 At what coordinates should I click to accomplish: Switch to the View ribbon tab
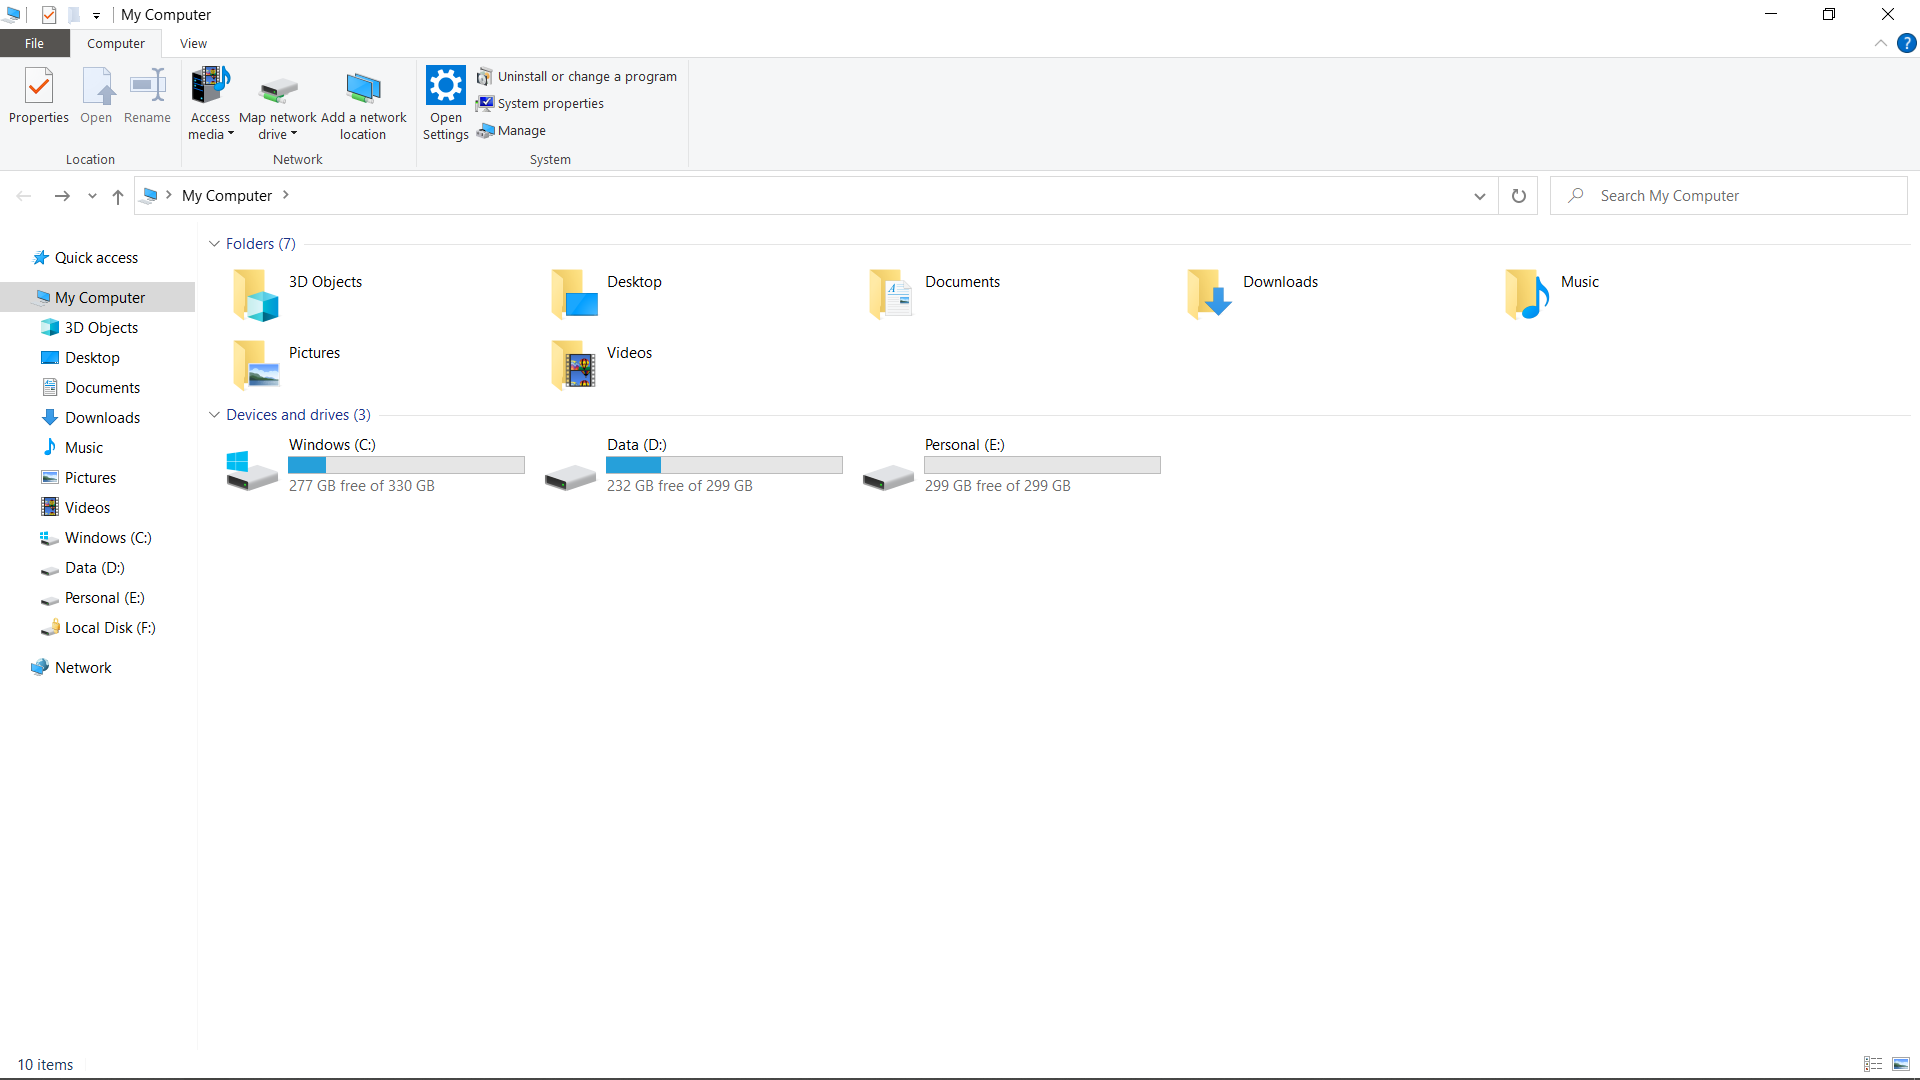pyautogui.click(x=193, y=43)
